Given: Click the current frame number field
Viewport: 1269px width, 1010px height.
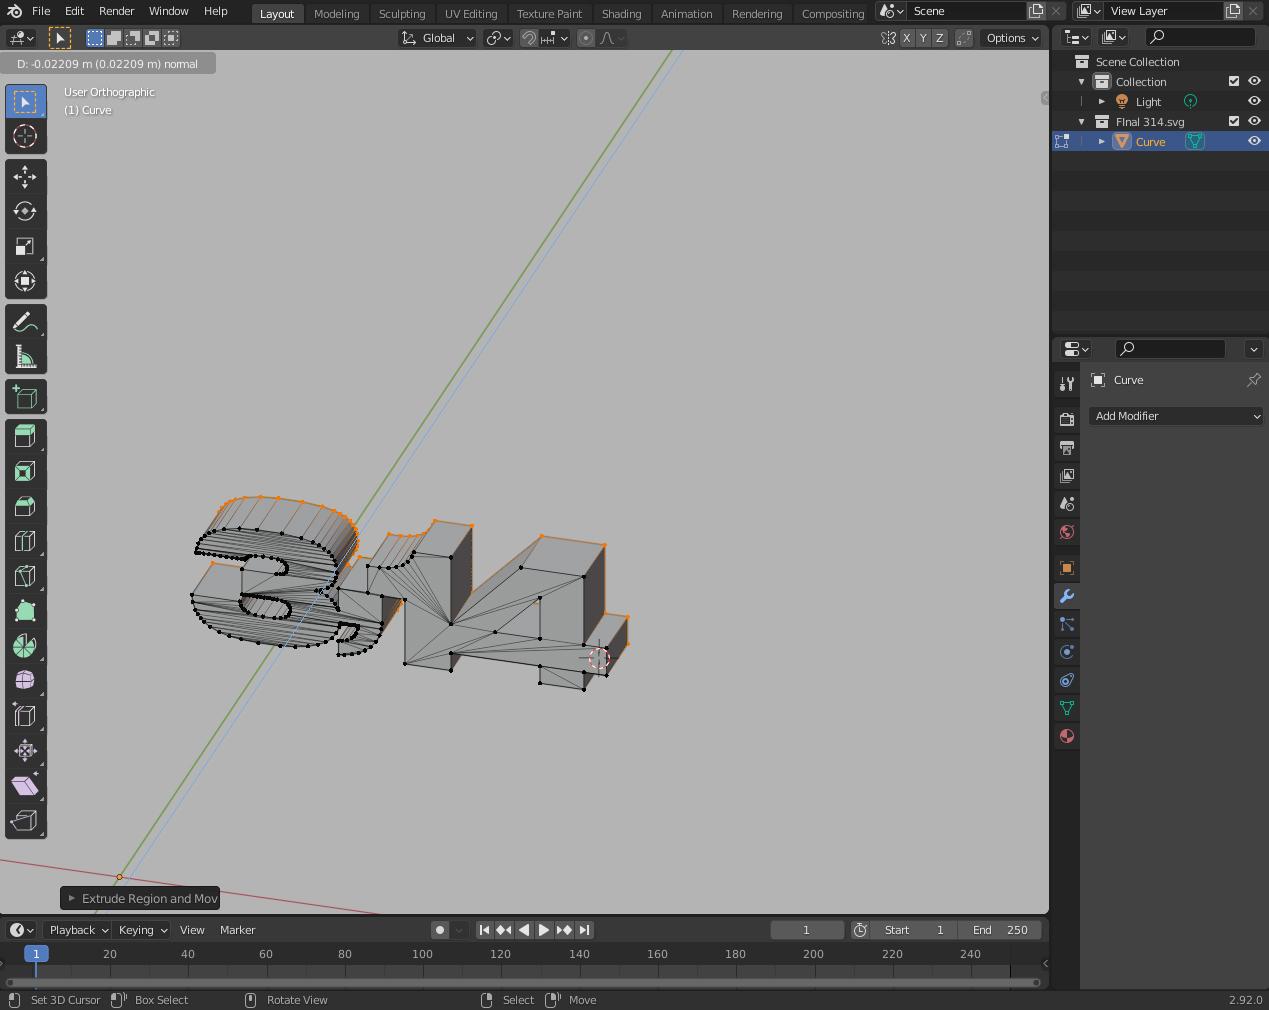Looking at the screenshot, I should pos(807,930).
